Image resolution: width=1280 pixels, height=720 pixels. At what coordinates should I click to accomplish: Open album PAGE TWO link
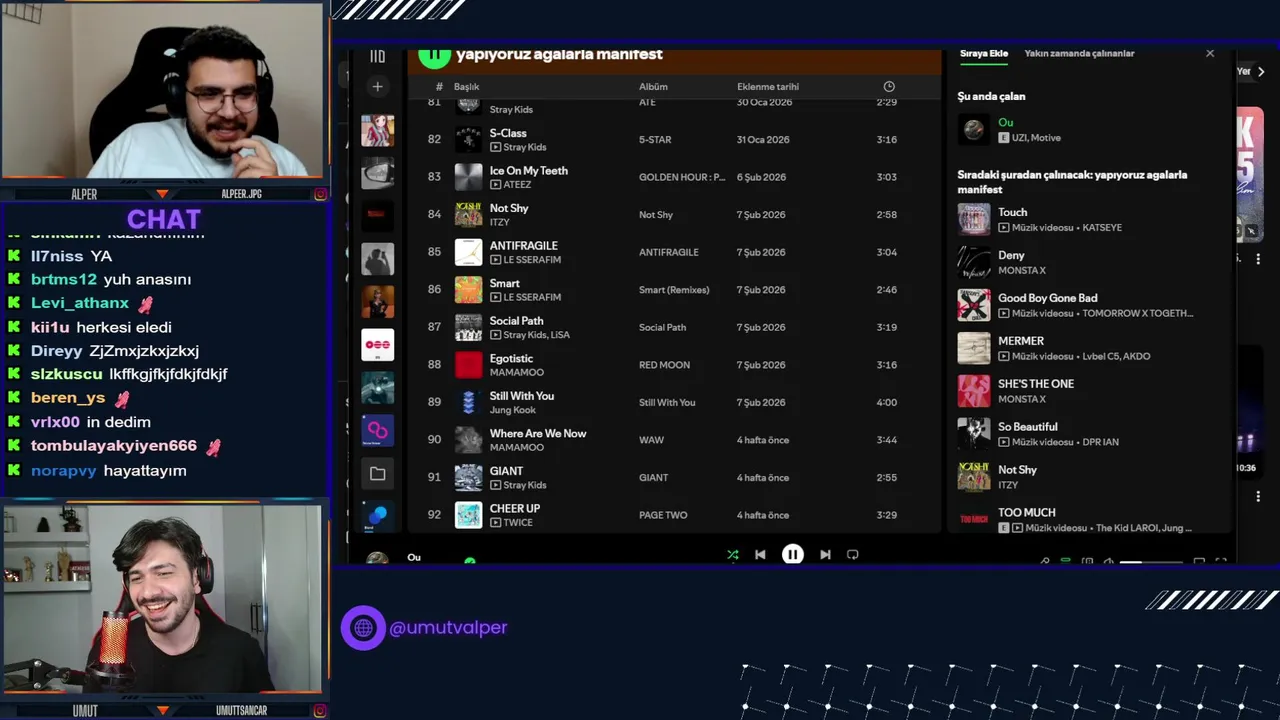pos(663,515)
